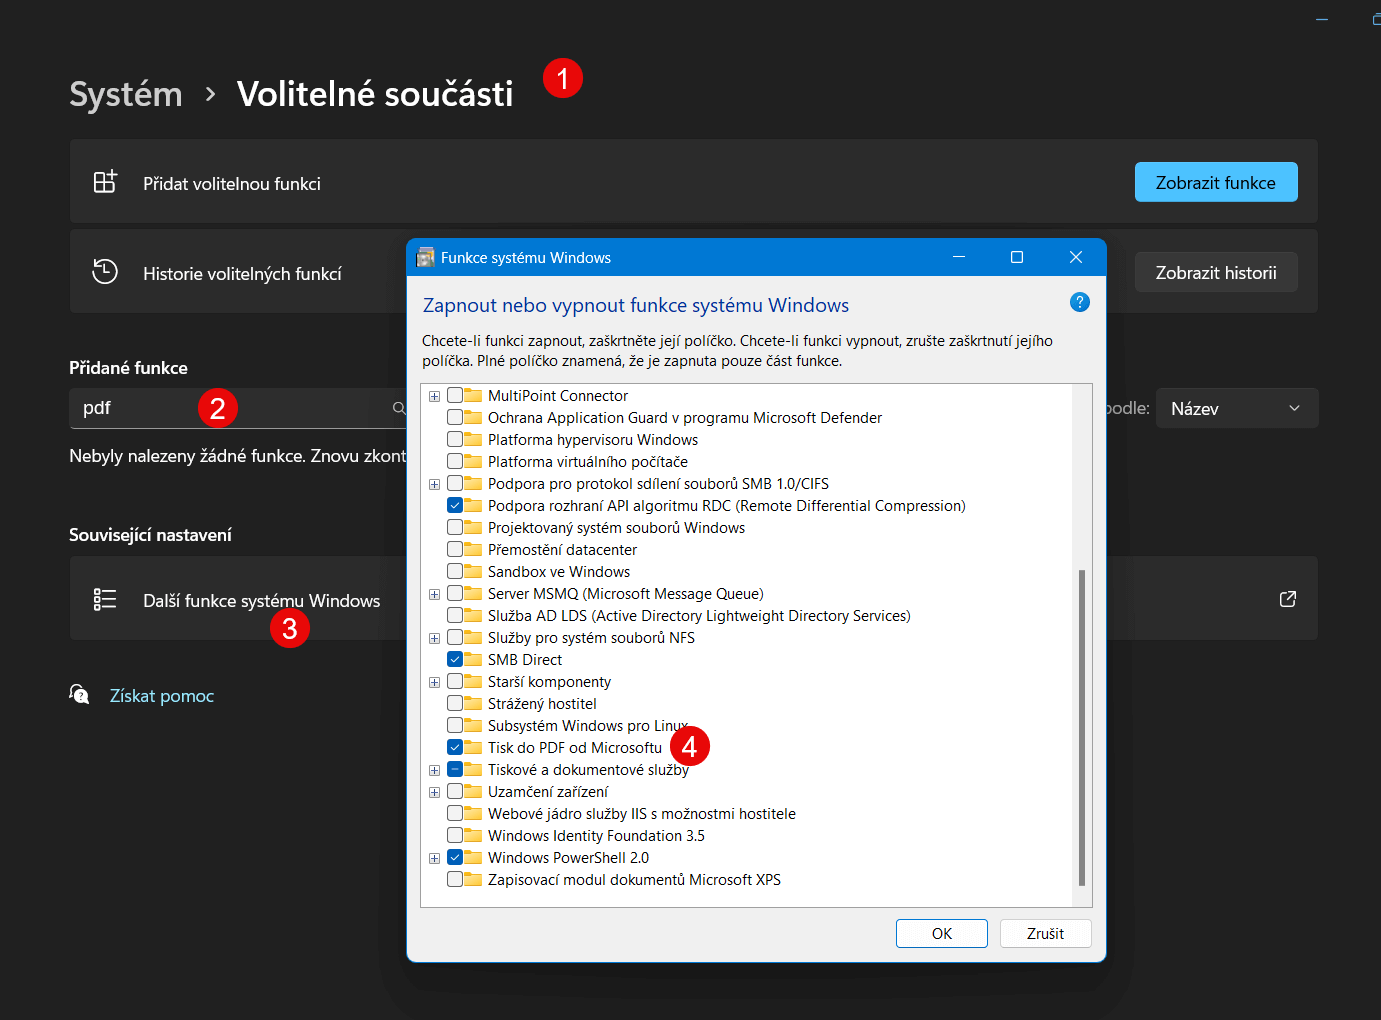Click the Funkce systému Windows title bar icon
1381x1020 pixels.
(x=426, y=257)
